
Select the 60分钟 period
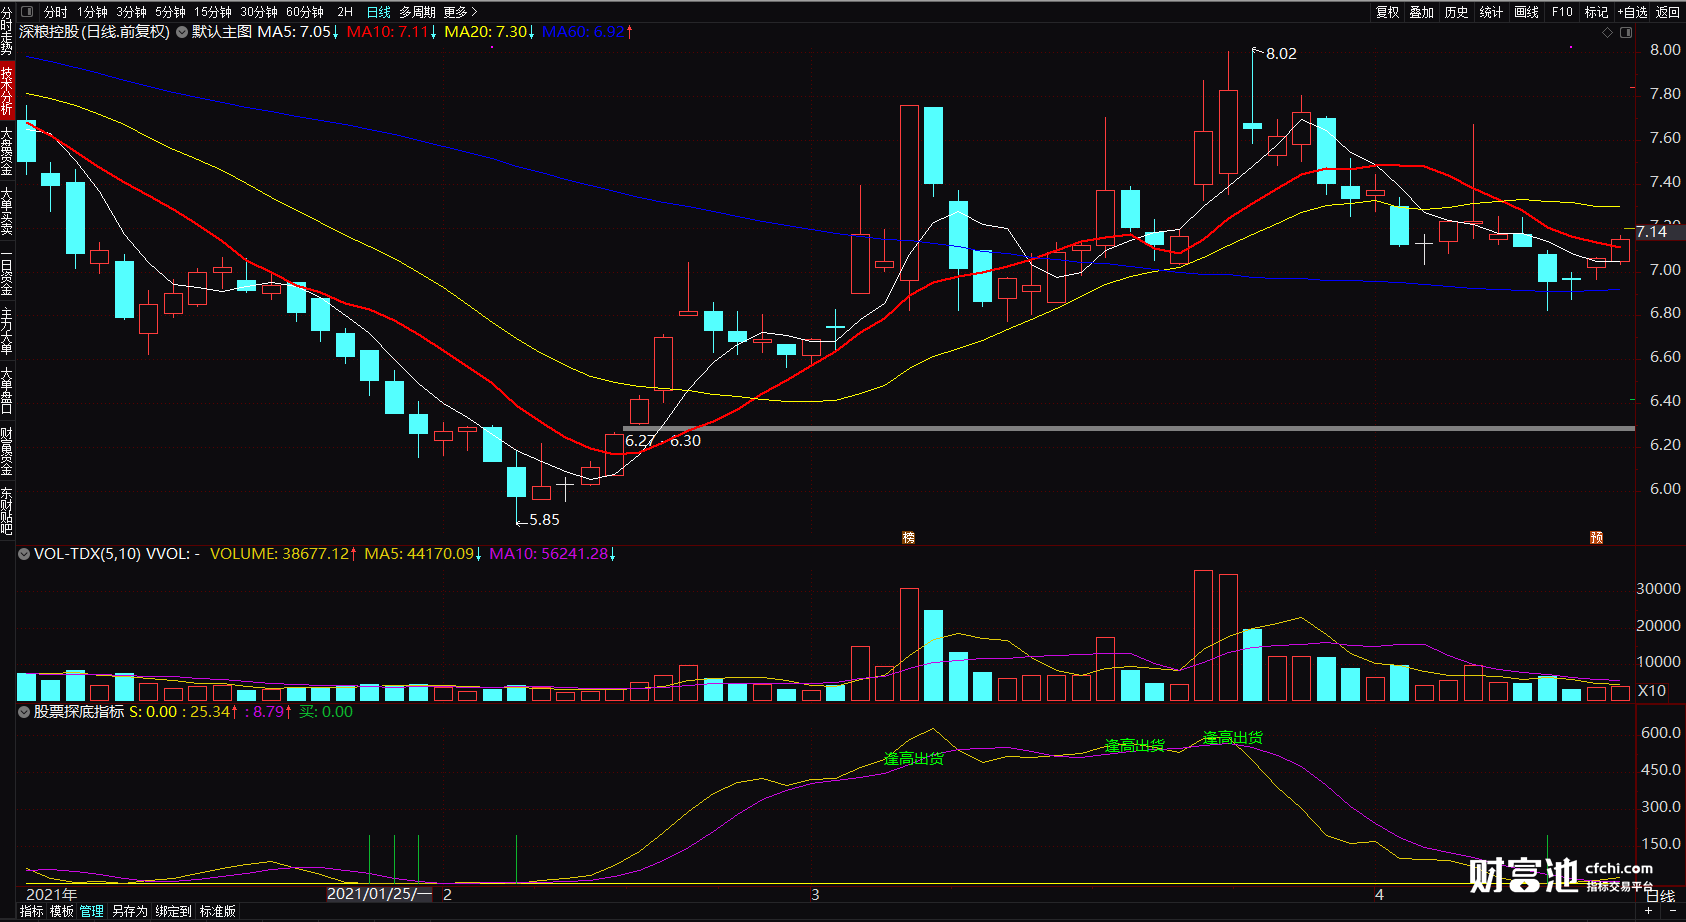pyautogui.click(x=305, y=12)
